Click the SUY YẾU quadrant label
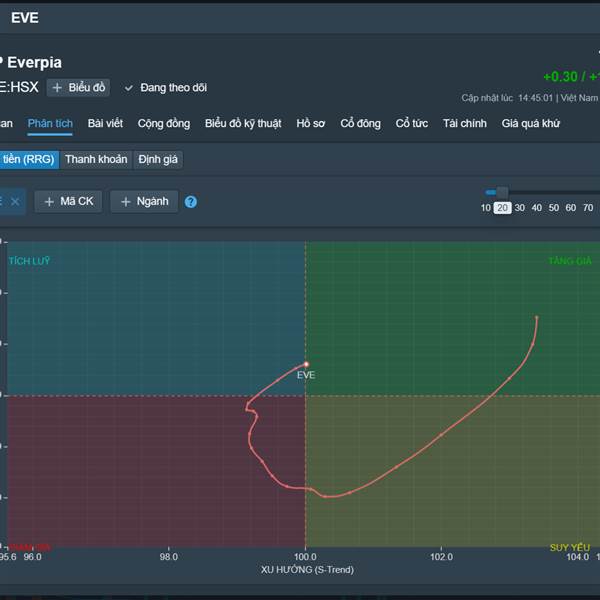This screenshot has width=600, height=600. click(x=570, y=547)
